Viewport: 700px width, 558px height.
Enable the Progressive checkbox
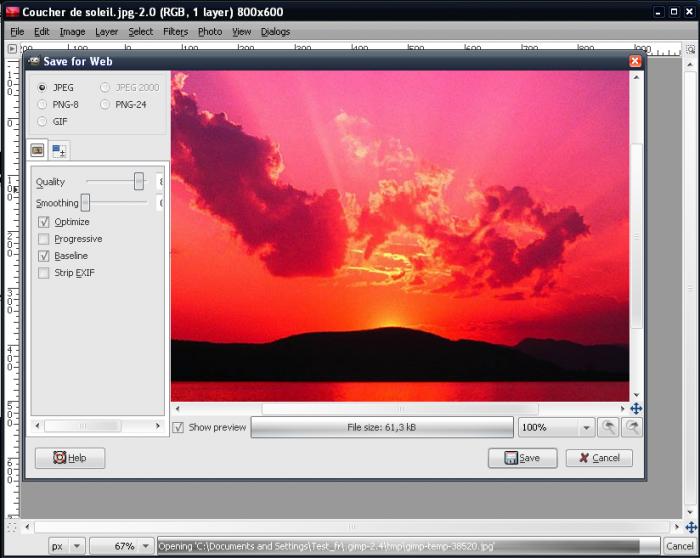point(43,239)
